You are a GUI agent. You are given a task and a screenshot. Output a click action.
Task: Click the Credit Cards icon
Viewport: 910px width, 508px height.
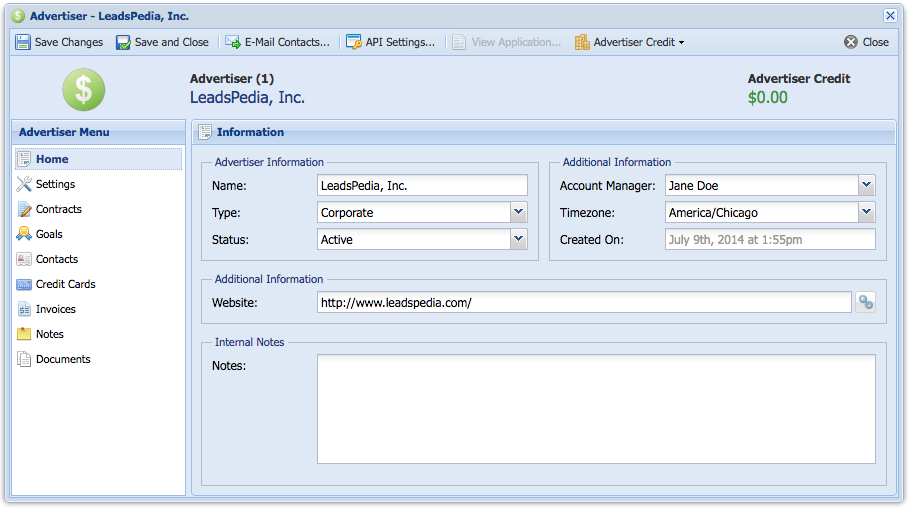tap(24, 284)
